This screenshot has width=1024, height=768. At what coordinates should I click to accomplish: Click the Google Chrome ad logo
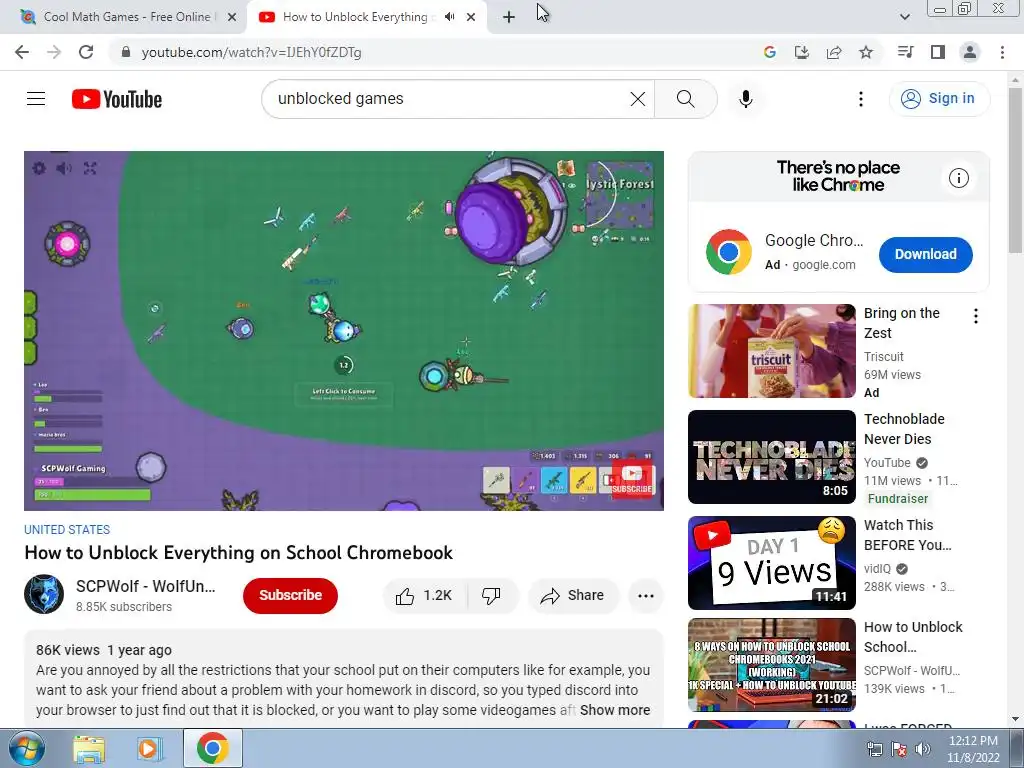click(x=729, y=252)
